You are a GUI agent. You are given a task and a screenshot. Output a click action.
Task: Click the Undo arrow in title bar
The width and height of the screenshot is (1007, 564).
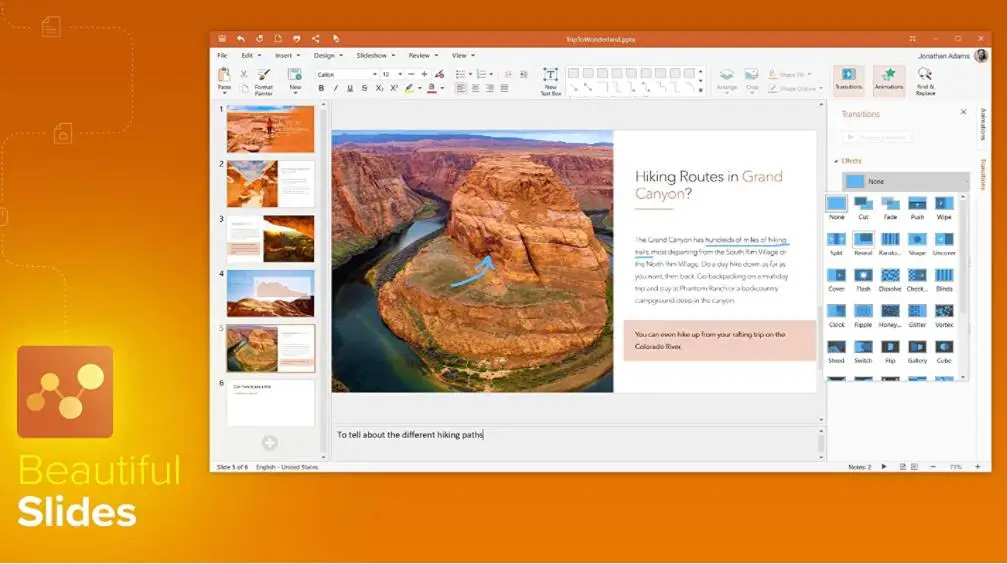pos(241,39)
